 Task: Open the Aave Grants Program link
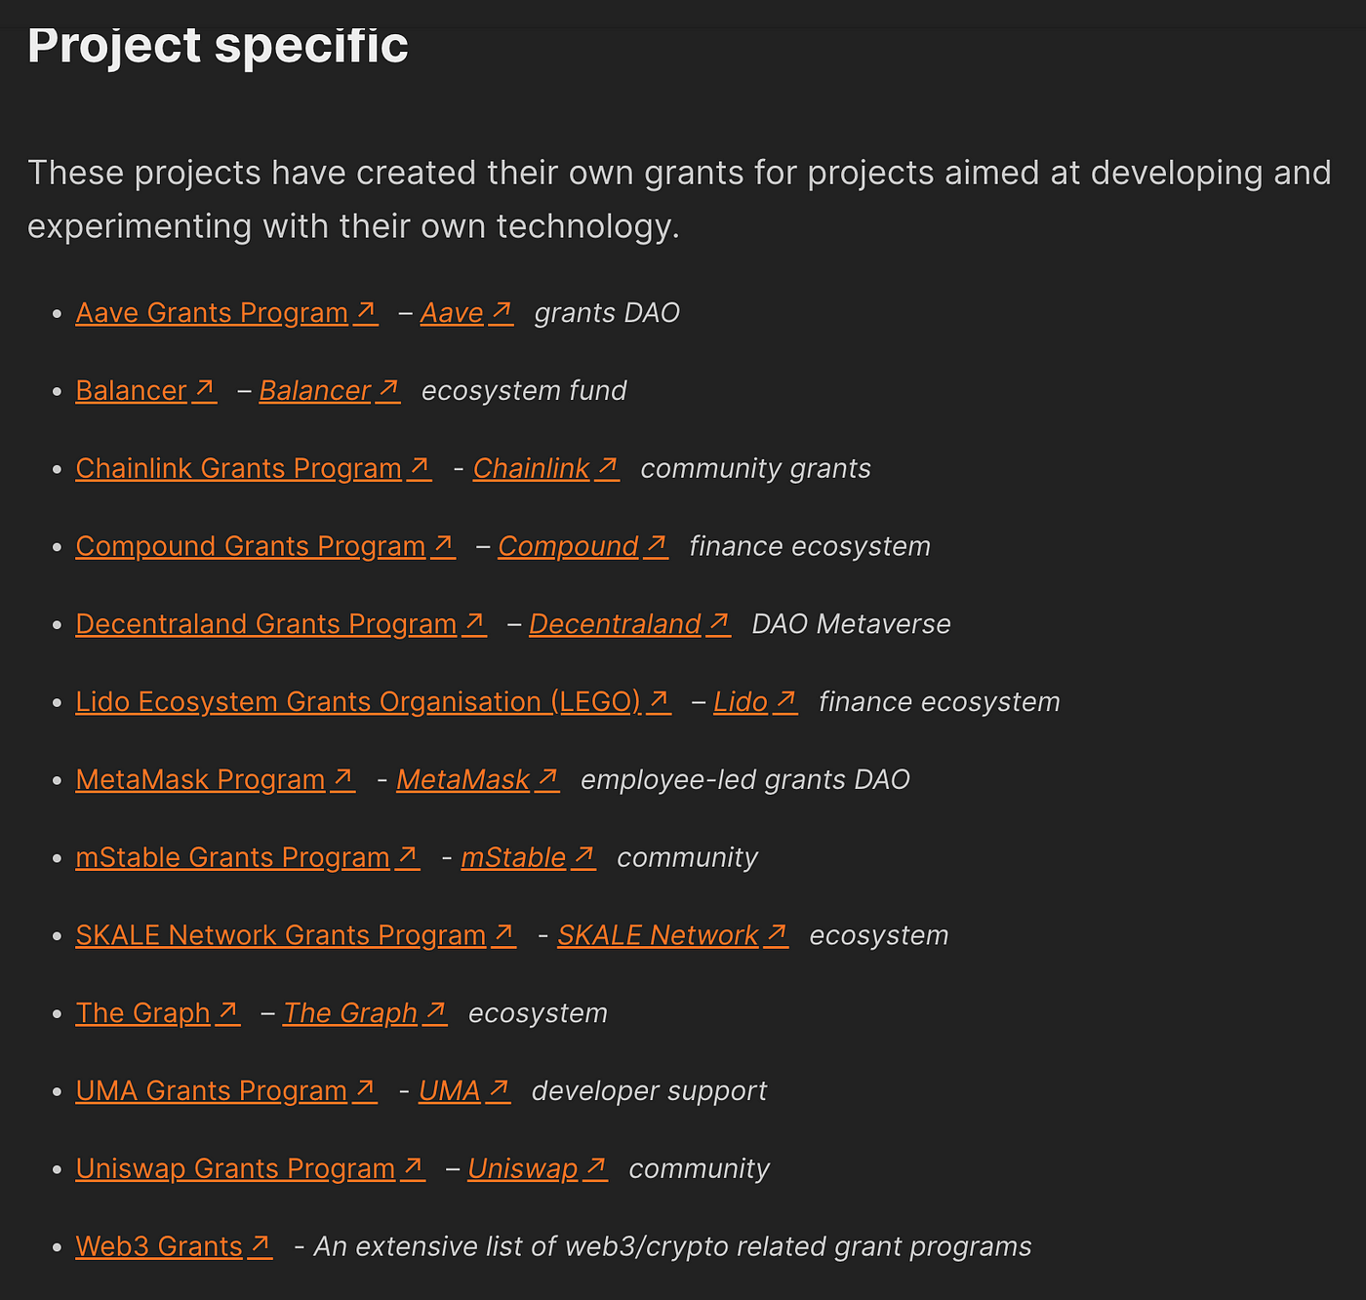227,313
